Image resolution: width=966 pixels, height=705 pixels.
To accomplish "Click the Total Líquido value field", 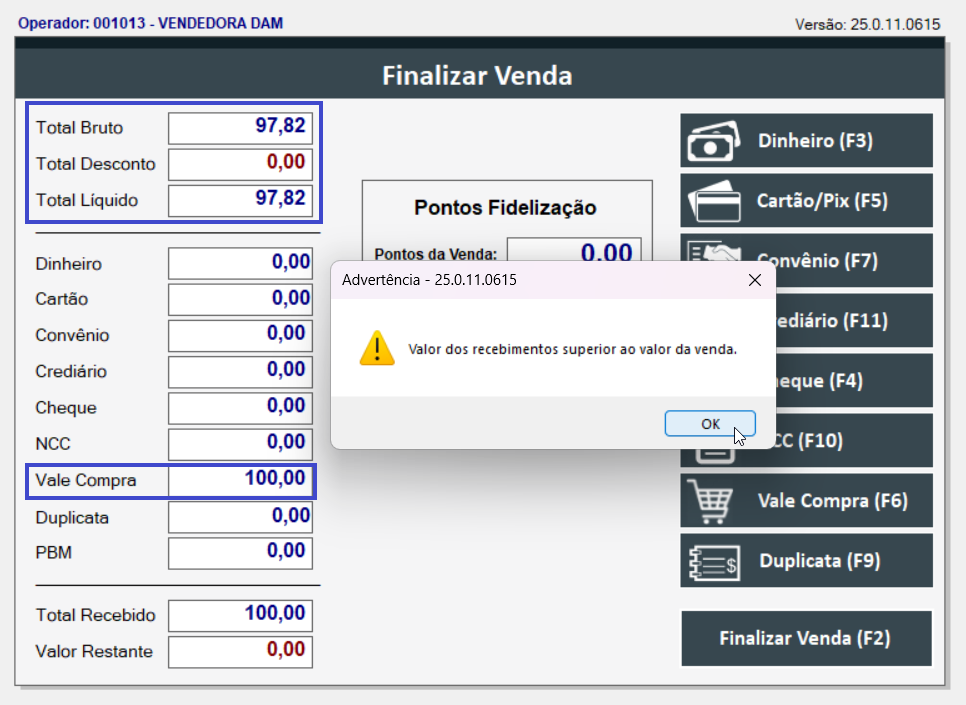I will click(x=240, y=200).
